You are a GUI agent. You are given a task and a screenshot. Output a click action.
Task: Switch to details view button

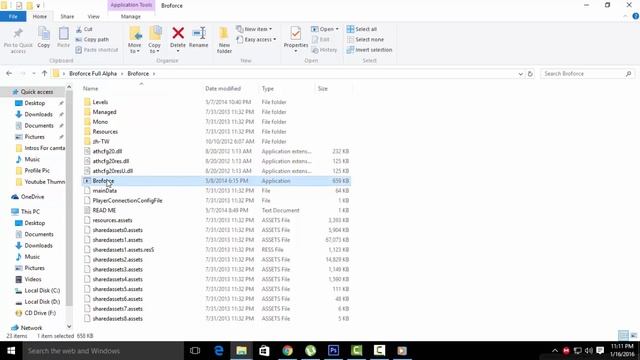pos(623,336)
